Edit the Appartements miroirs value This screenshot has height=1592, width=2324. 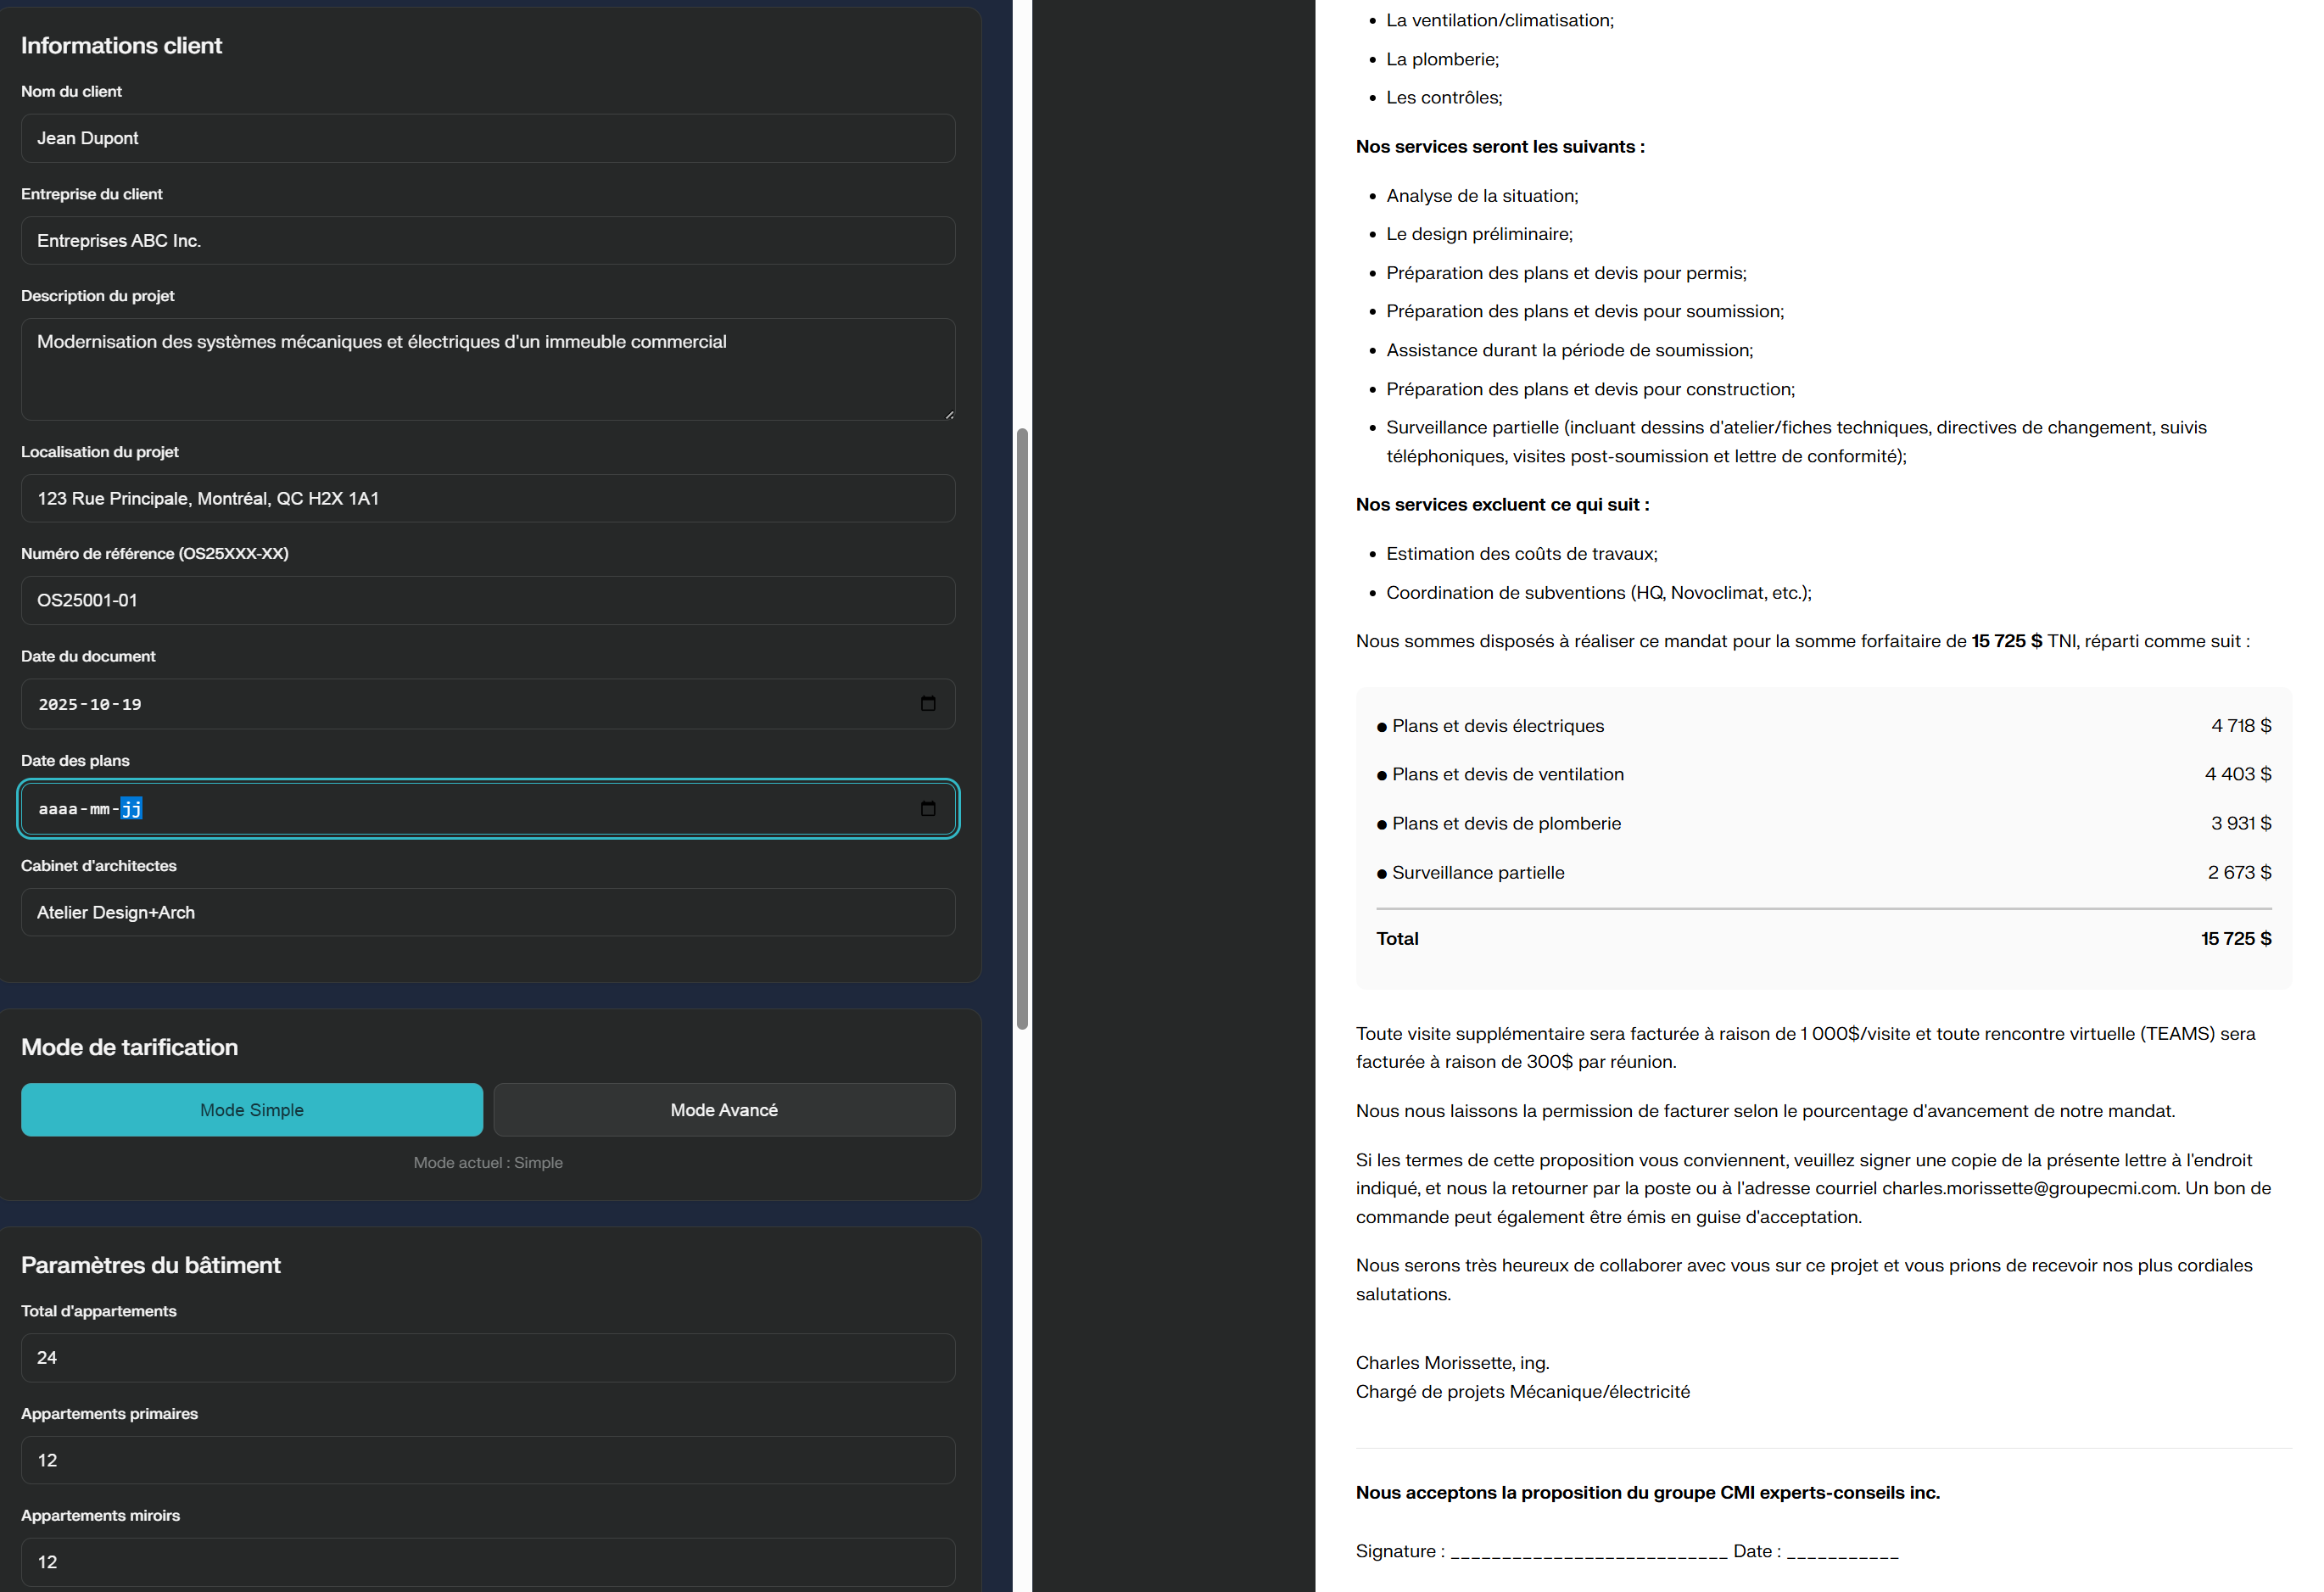coord(487,1562)
